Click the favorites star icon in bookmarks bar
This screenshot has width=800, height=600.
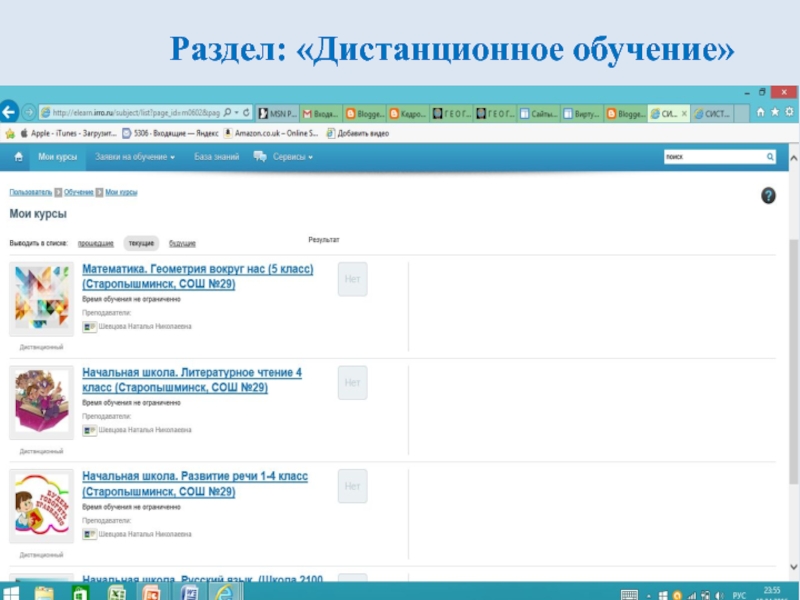click(x=10, y=132)
